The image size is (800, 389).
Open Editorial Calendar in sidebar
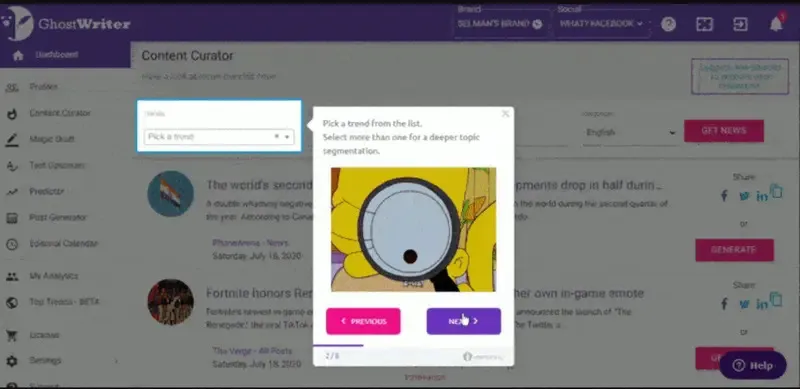tap(63, 244)
